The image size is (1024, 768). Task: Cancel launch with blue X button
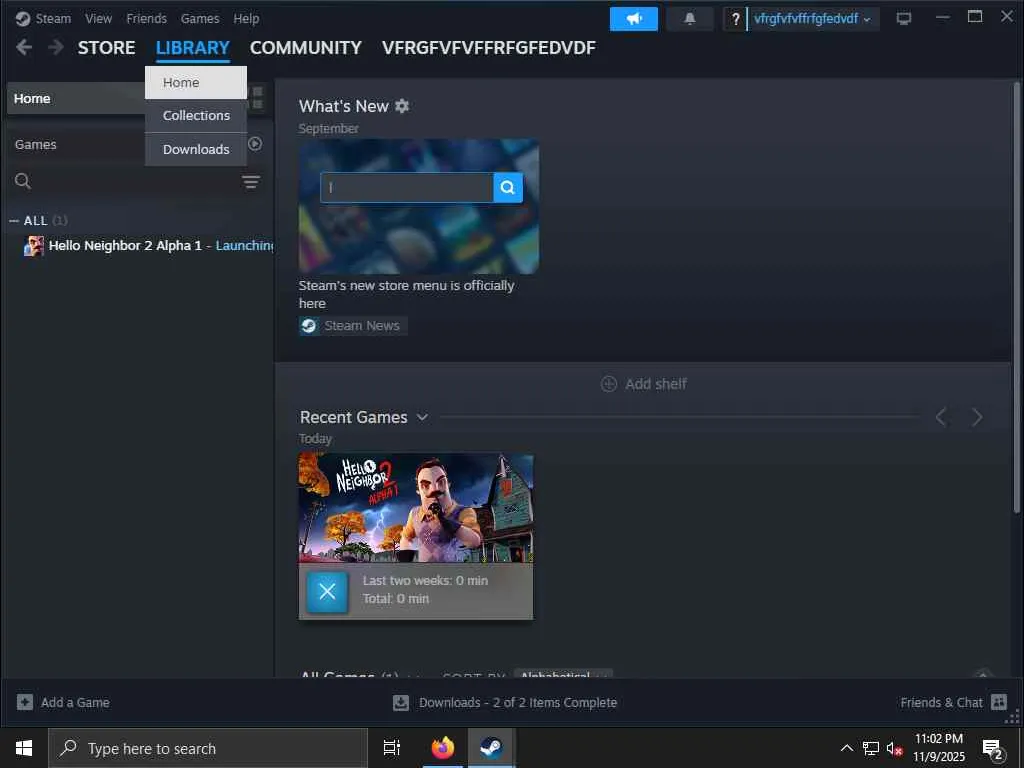[327, 592]
